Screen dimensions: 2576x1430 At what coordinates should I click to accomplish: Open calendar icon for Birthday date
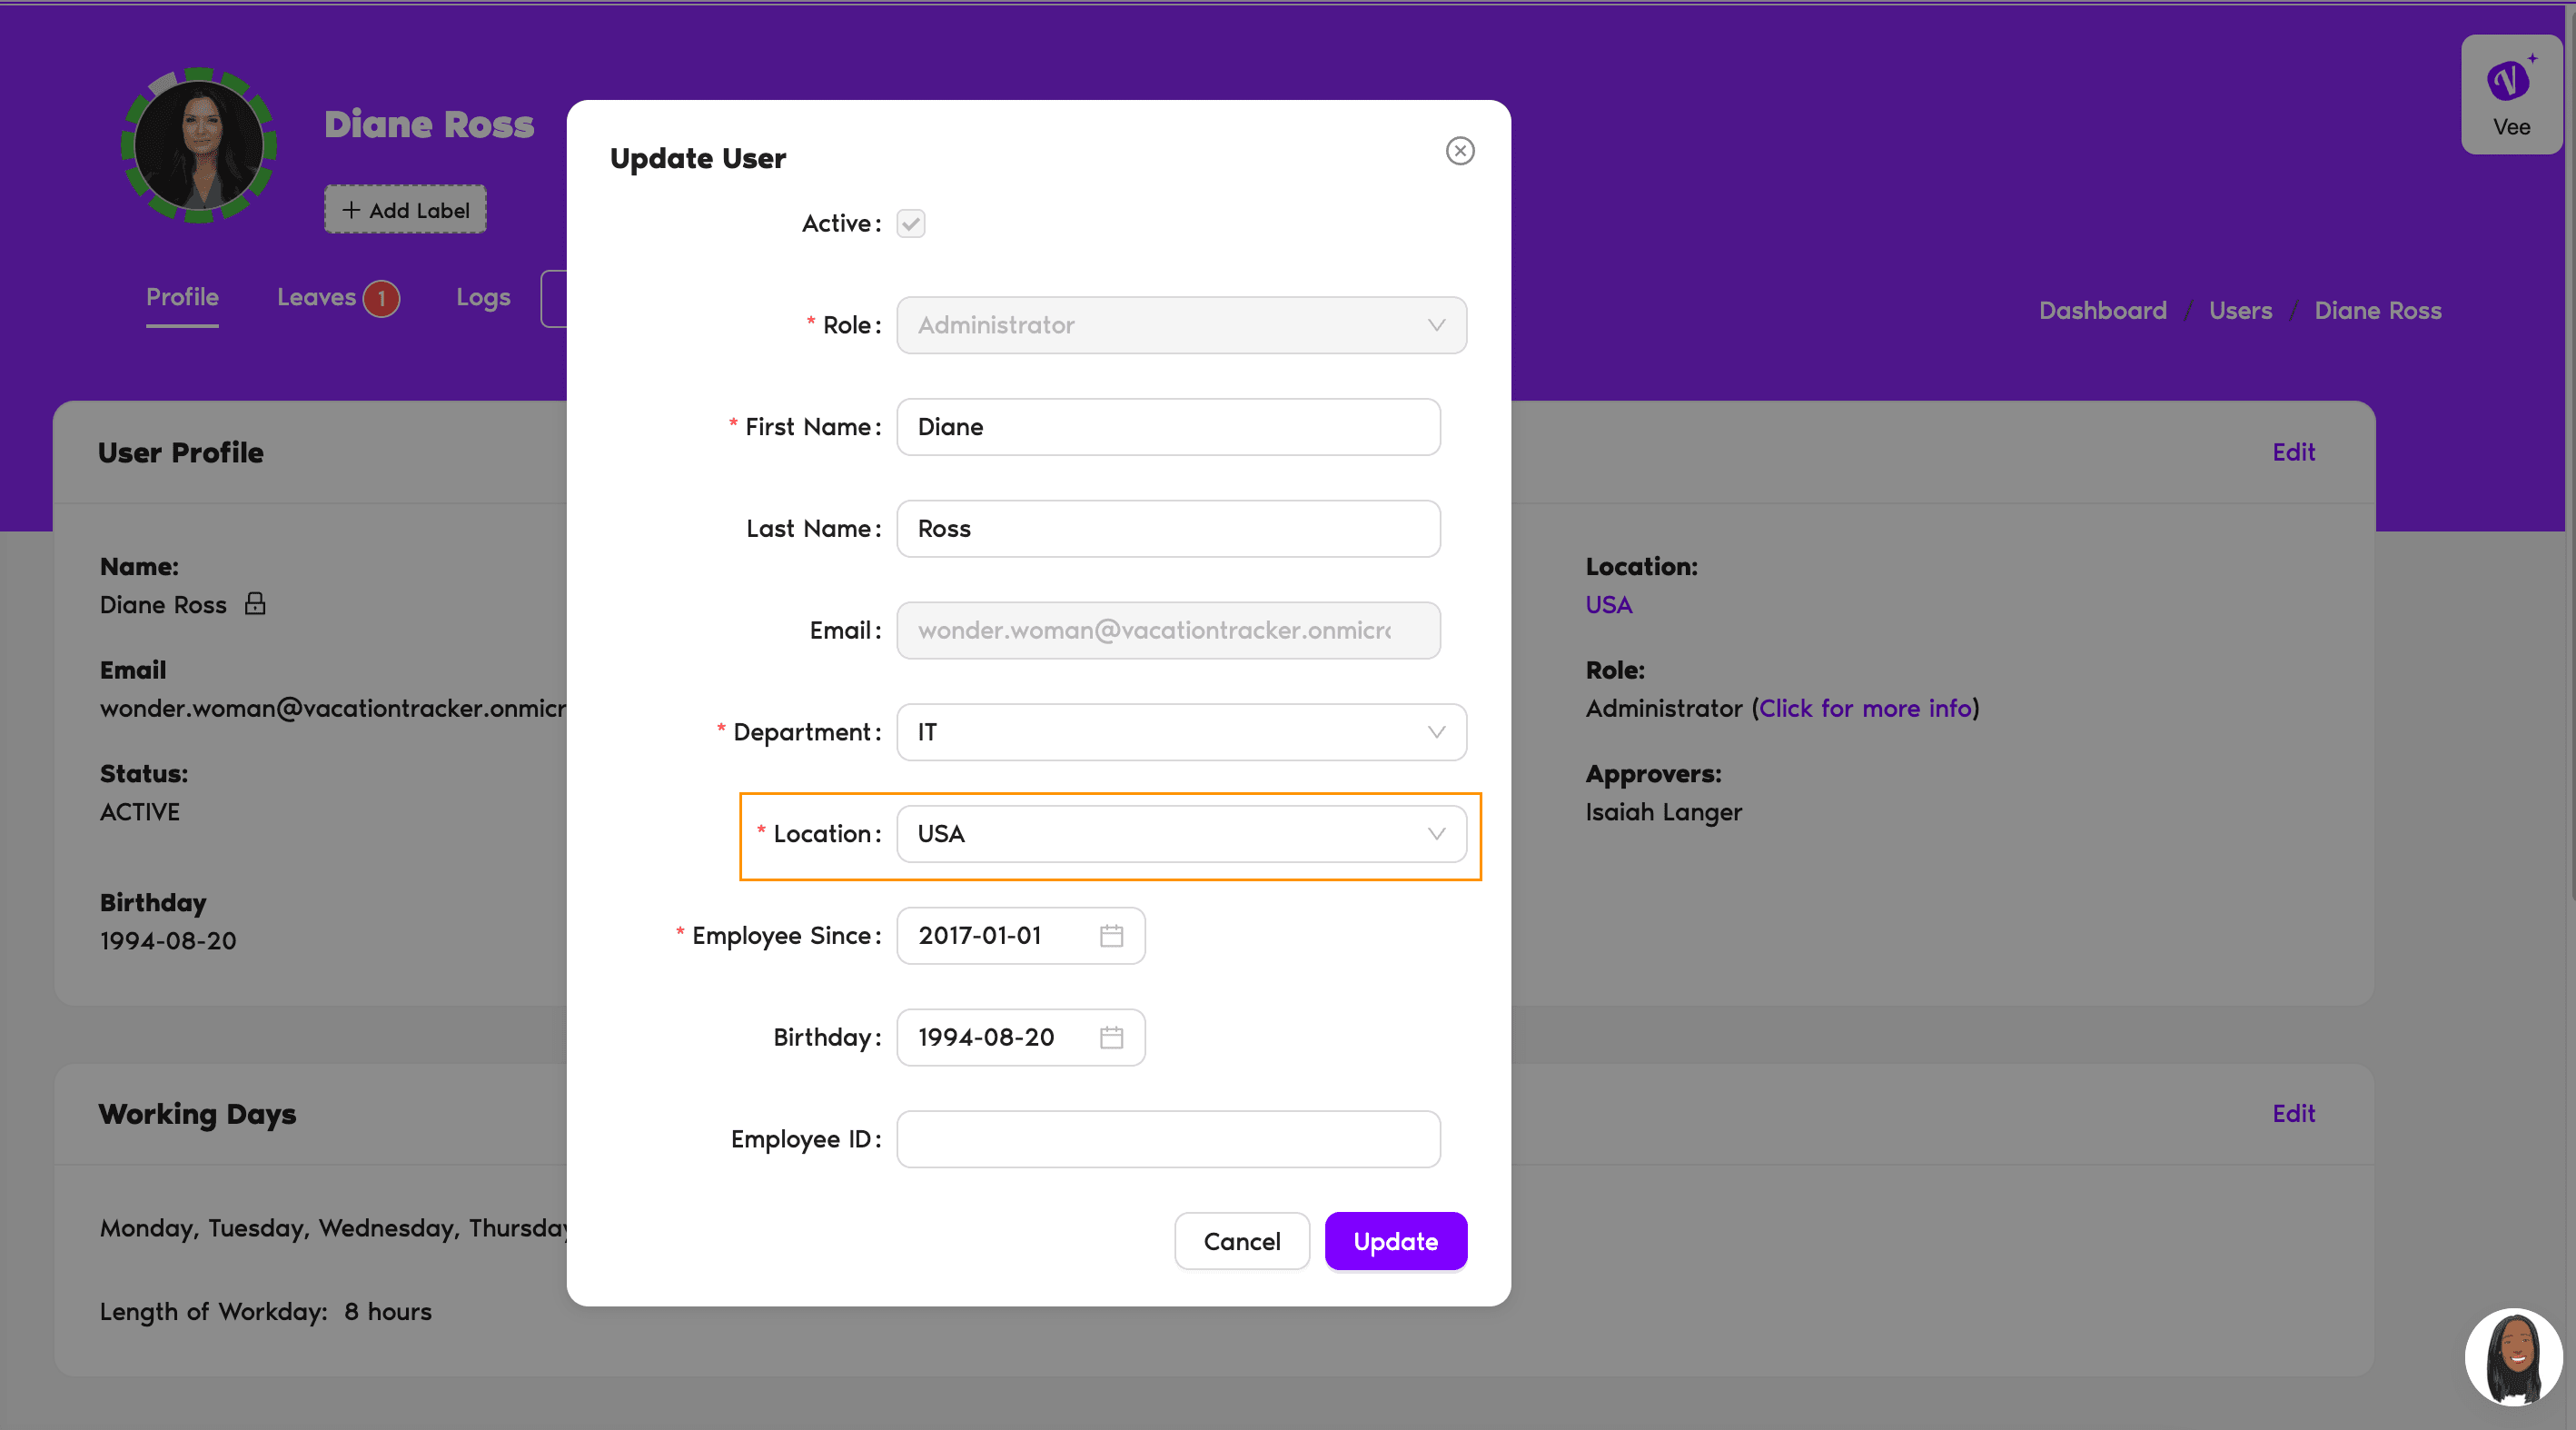tap(1111, 1038)
